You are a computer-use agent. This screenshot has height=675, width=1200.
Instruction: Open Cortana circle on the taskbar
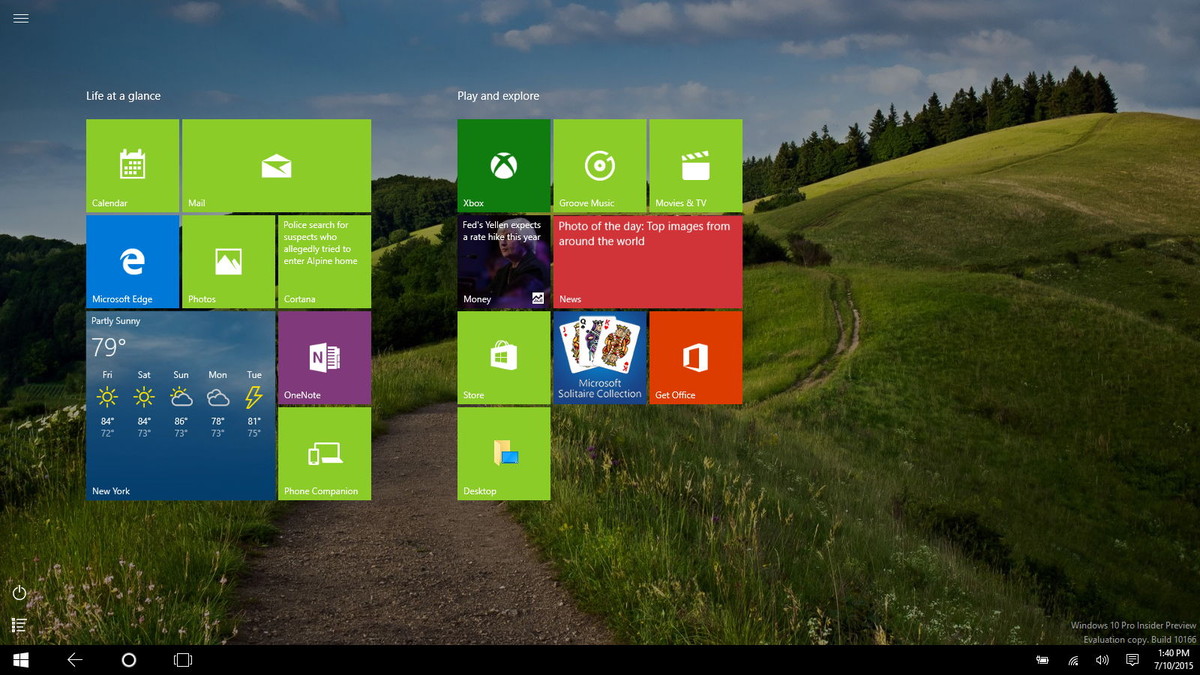pyautogui.click(x=128, y=660)
